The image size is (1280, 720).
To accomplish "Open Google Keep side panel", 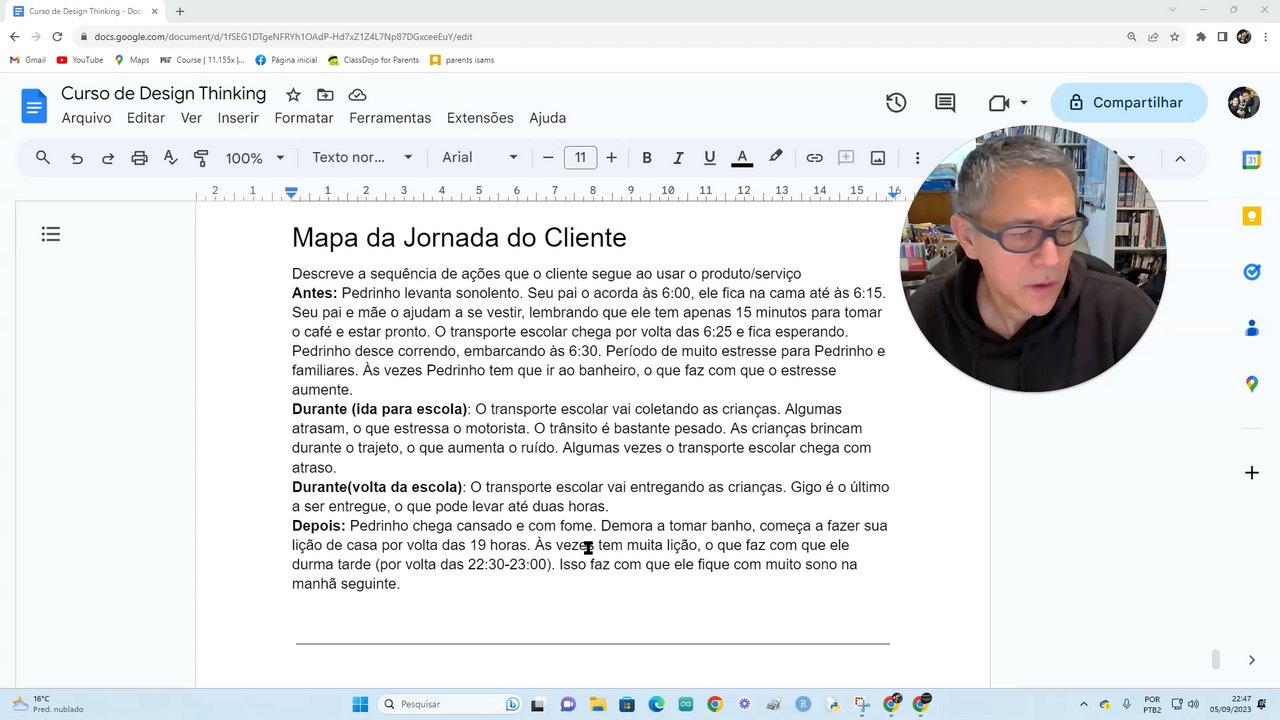I will click(x=1252, y=216).
